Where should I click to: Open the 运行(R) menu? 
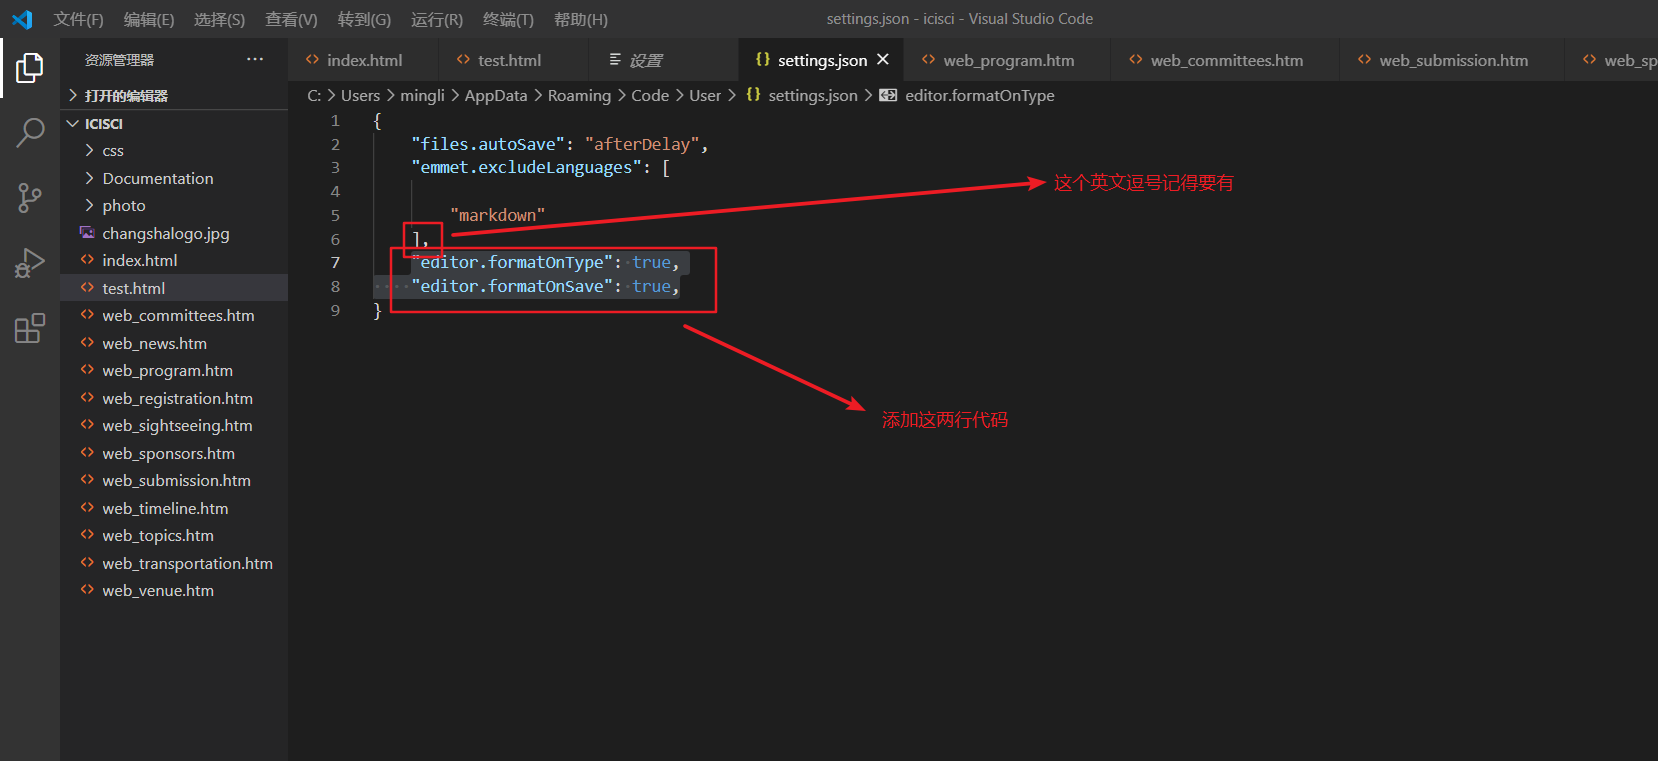[x=437, y=19]
